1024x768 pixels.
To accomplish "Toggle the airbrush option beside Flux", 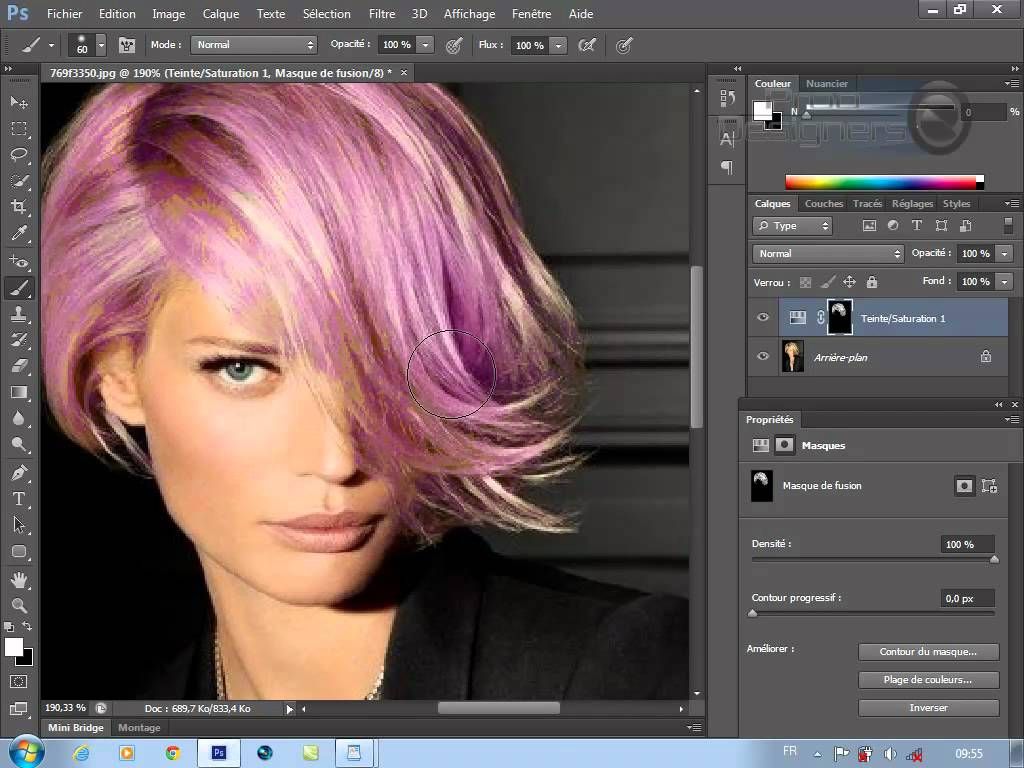I will coord(587,45).
